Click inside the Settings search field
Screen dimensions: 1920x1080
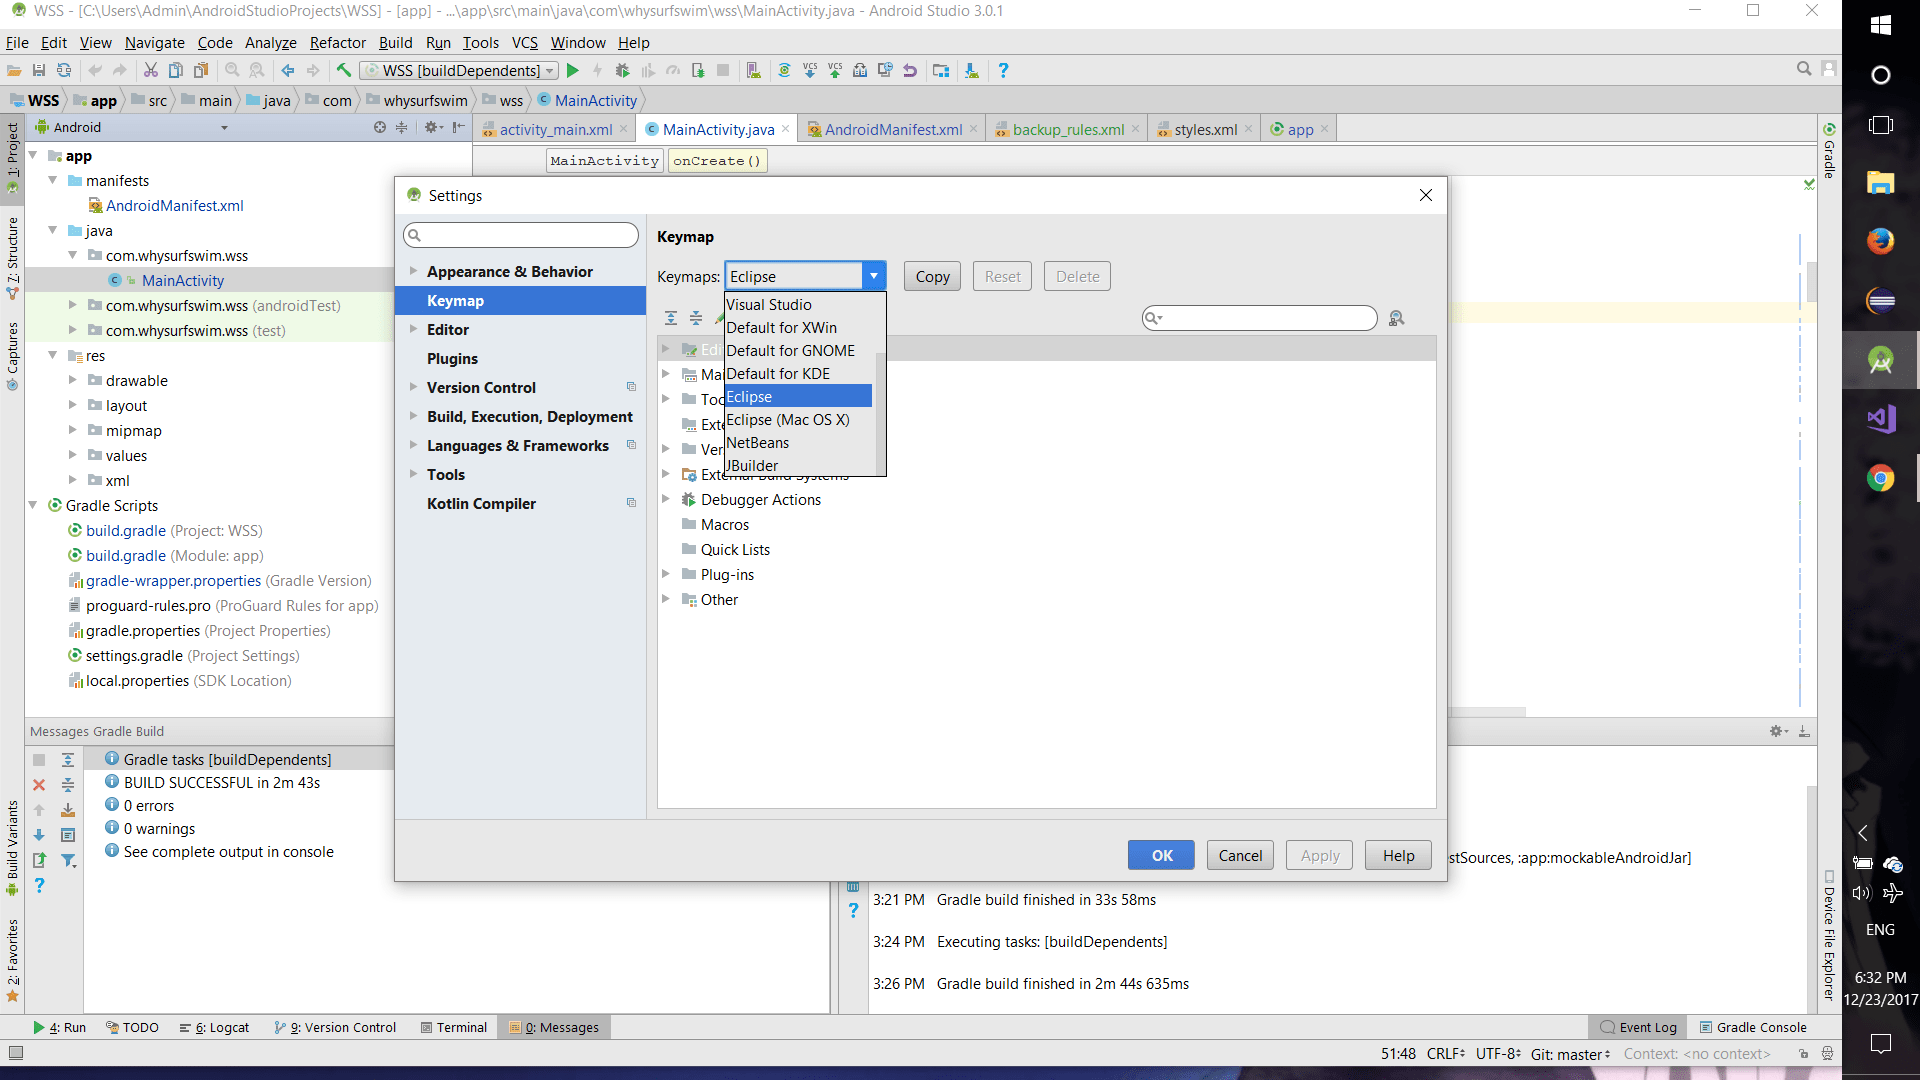click(x=520, y=235)
